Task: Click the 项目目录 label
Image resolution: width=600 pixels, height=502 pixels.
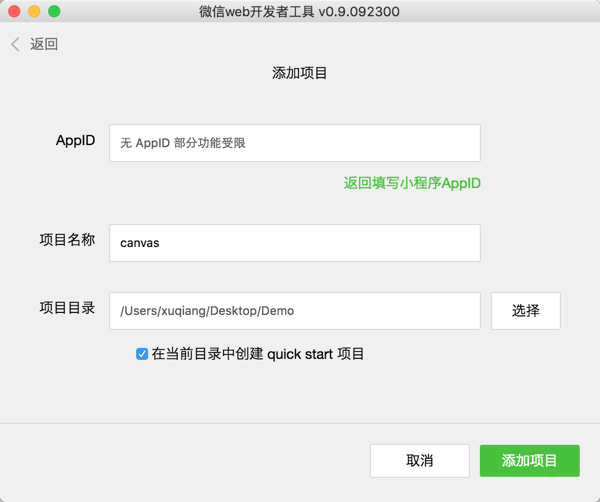Action: pyautogui.click(x=67, y=308)
